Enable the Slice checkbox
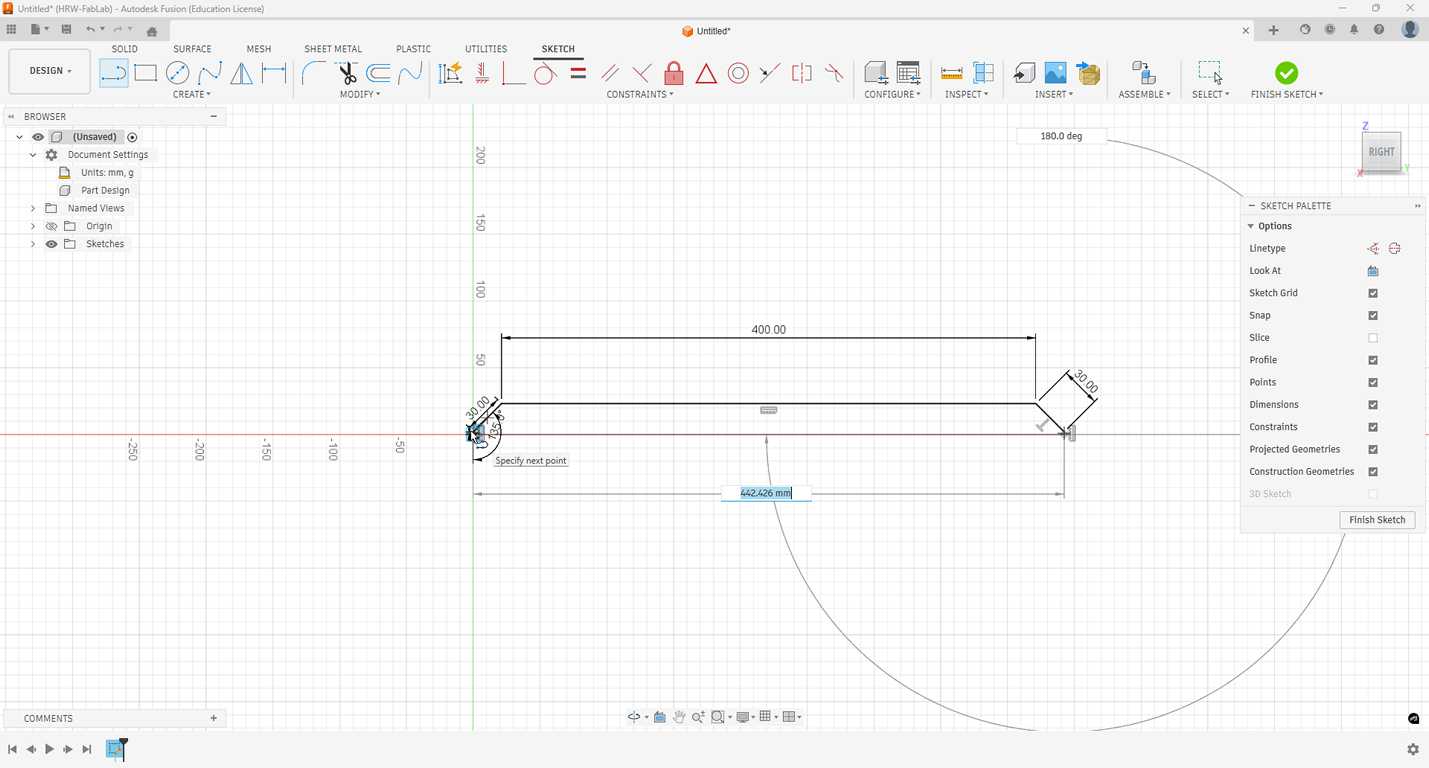 click(x=1373, y=338)
